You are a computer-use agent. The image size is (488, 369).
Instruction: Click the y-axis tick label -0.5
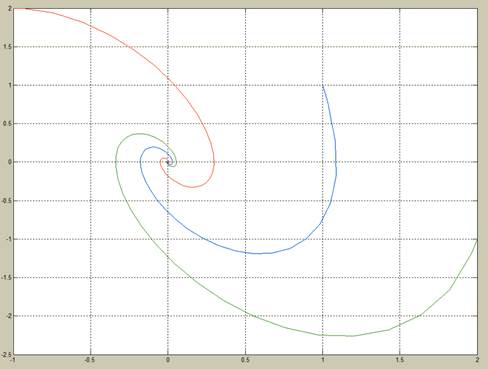click(6, 201)
